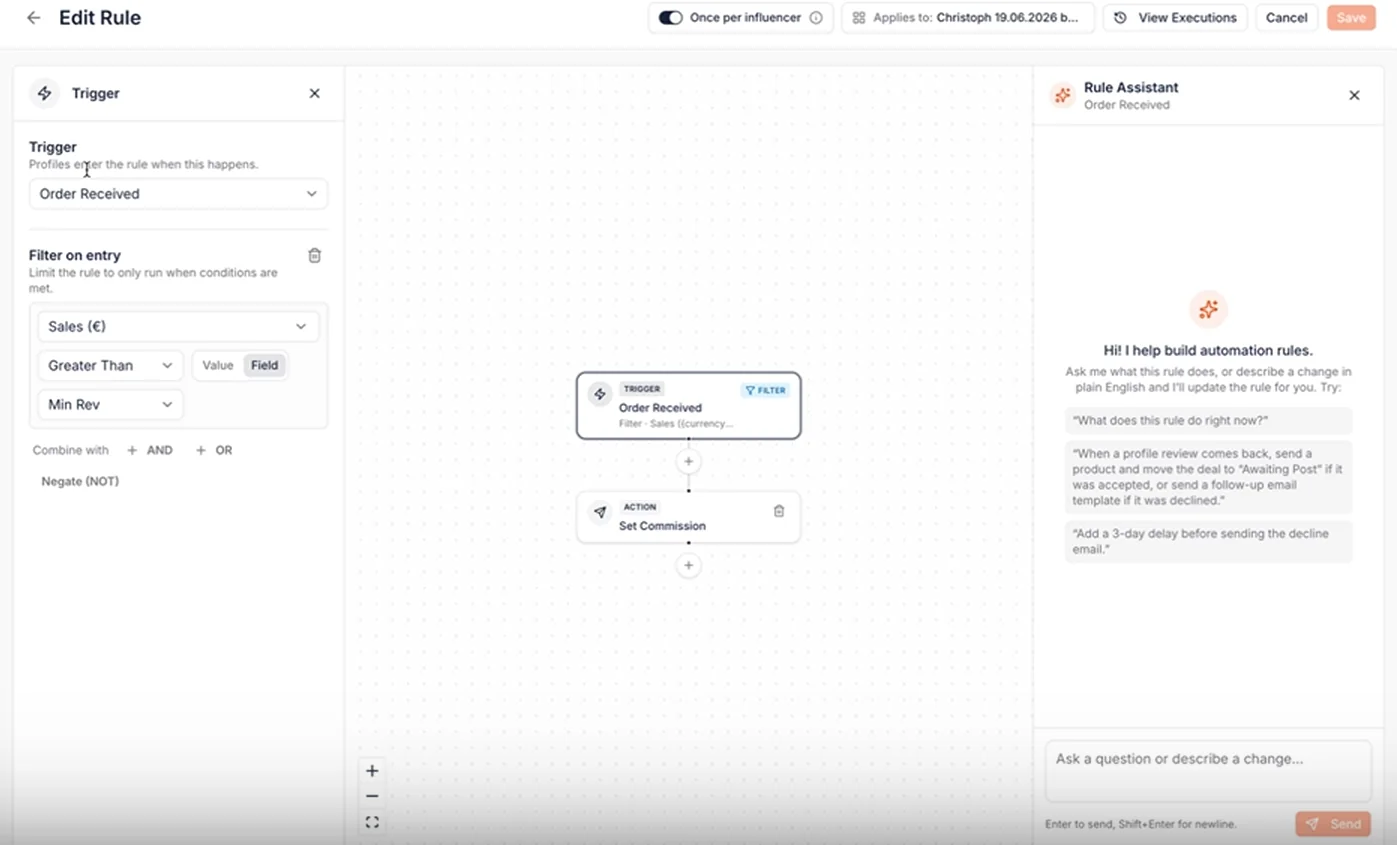Add a step after the trigger node
Viewport: 1397px width, 845px height.
[688, 461]
